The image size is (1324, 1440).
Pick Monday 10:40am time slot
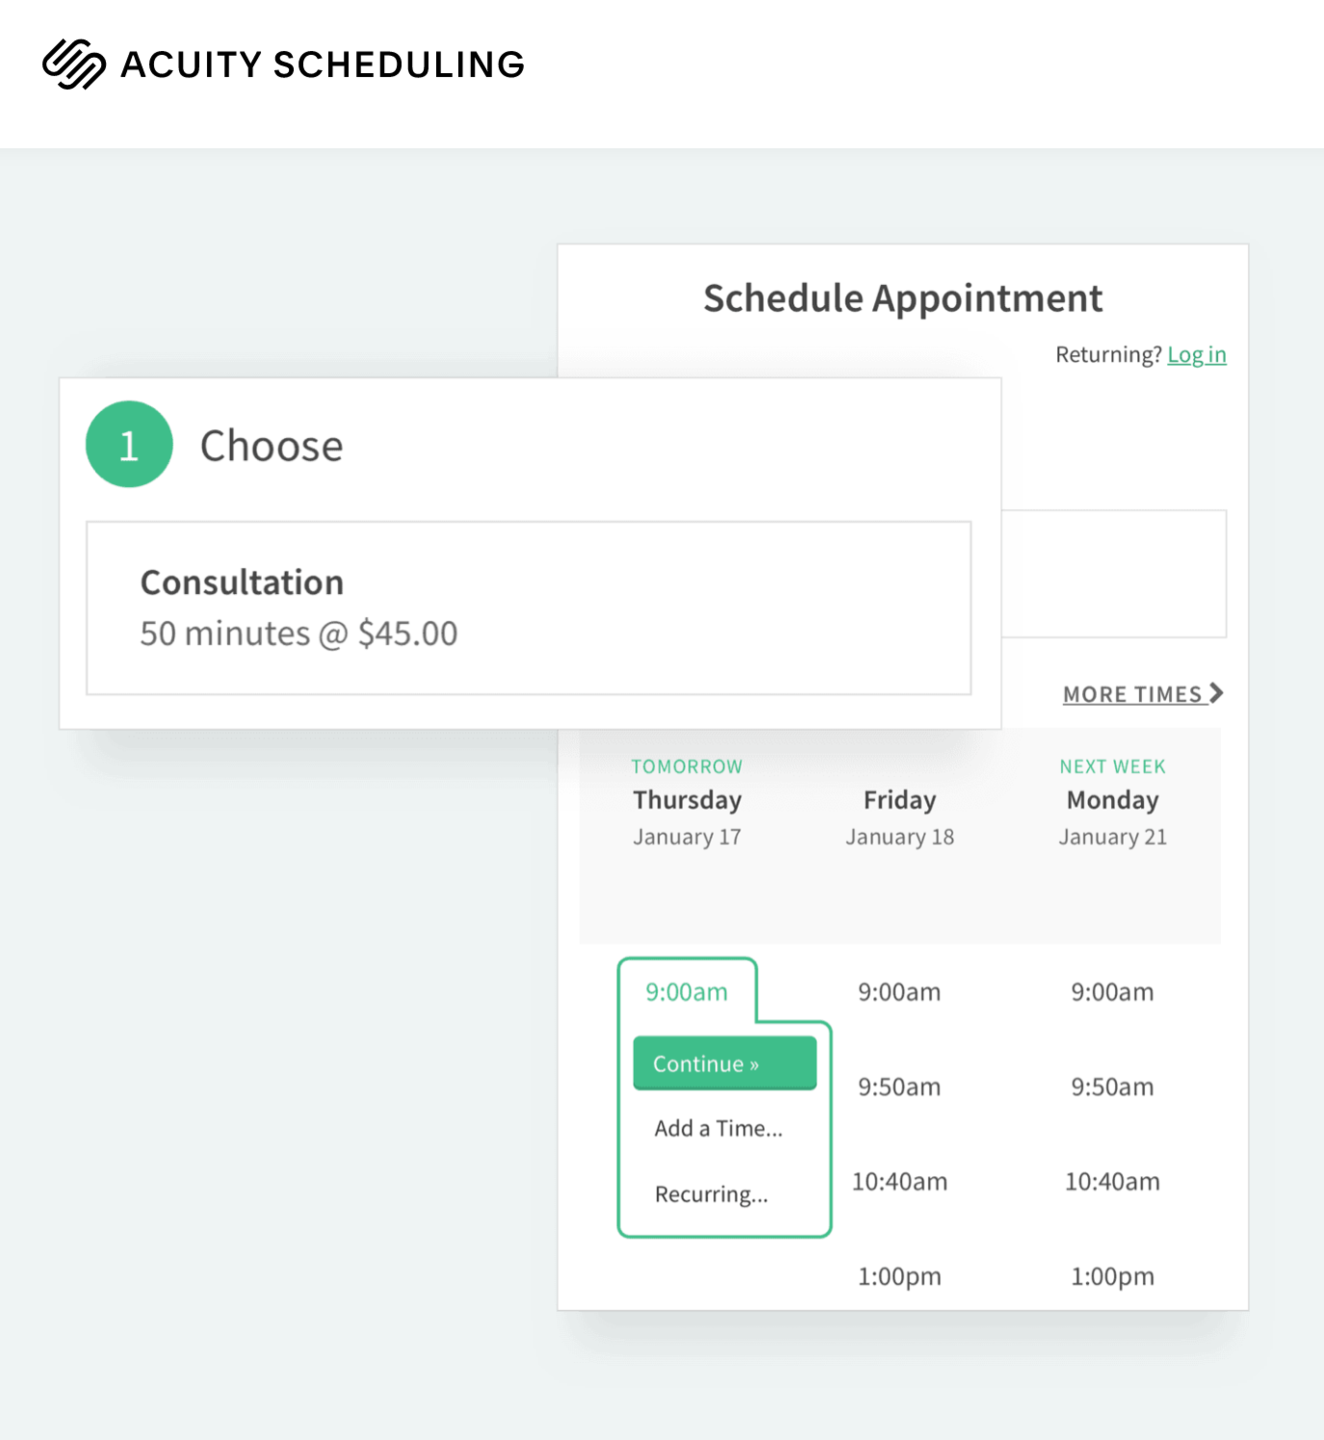click(x=1113, y=1181)
